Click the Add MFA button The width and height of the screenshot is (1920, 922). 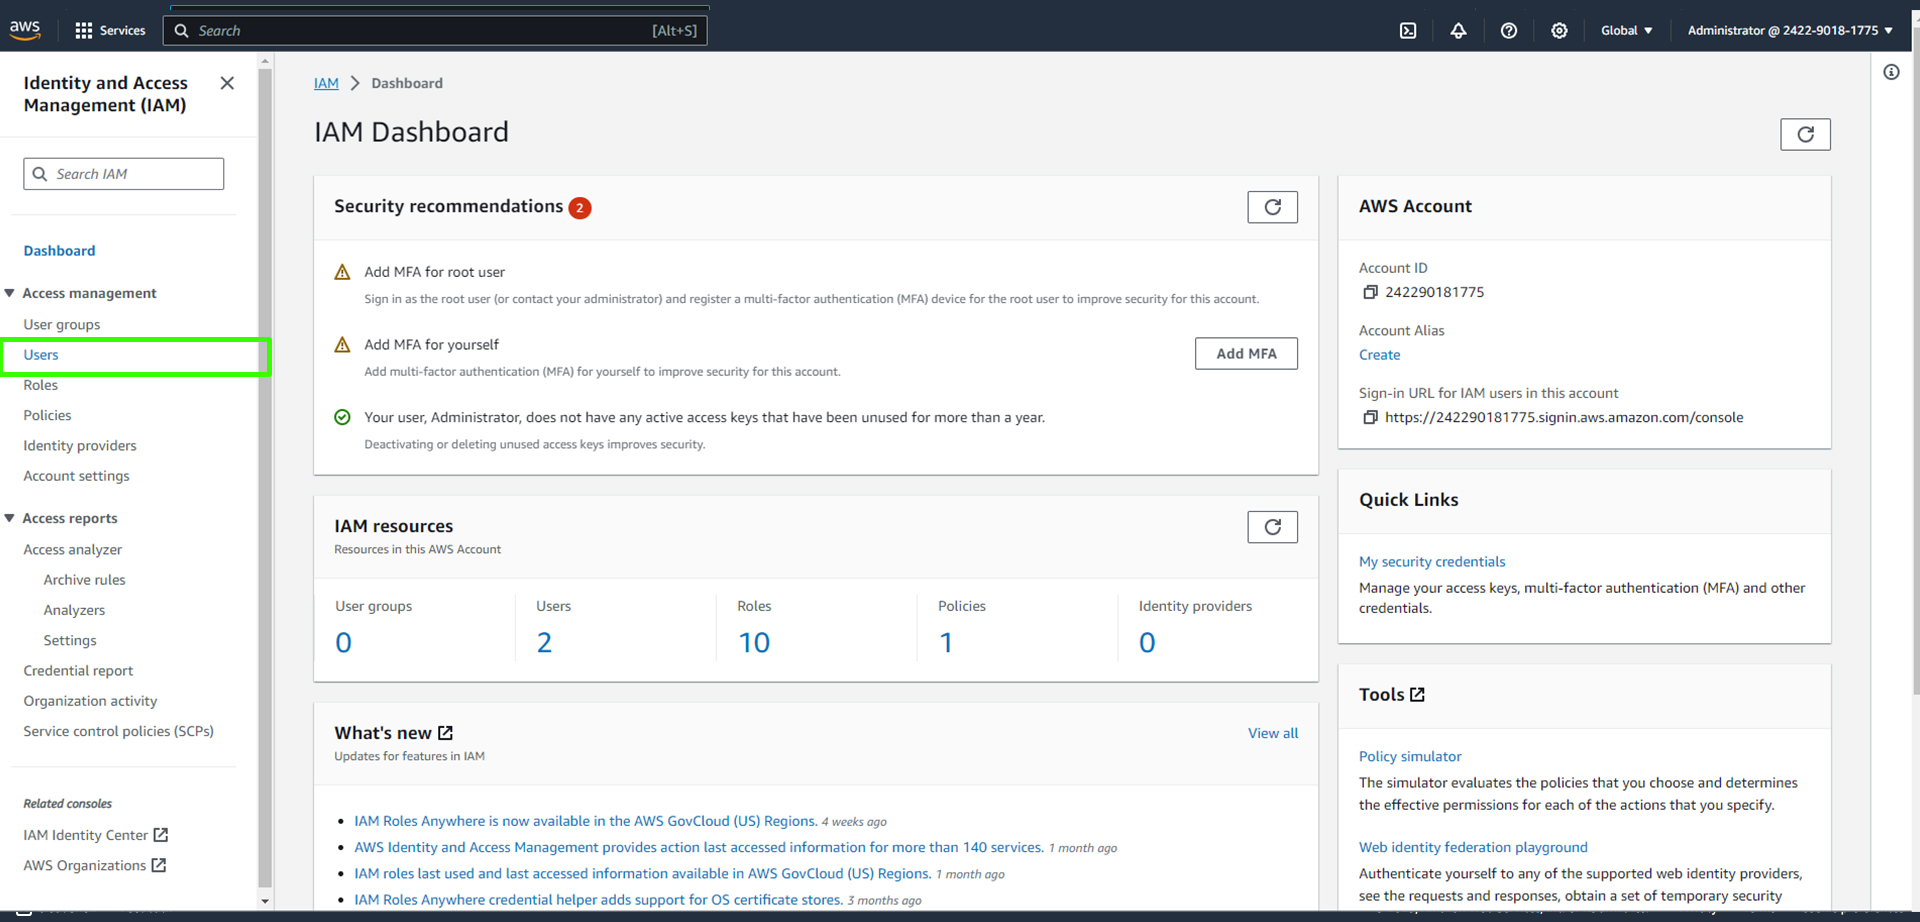click(x=1246, y=353)
